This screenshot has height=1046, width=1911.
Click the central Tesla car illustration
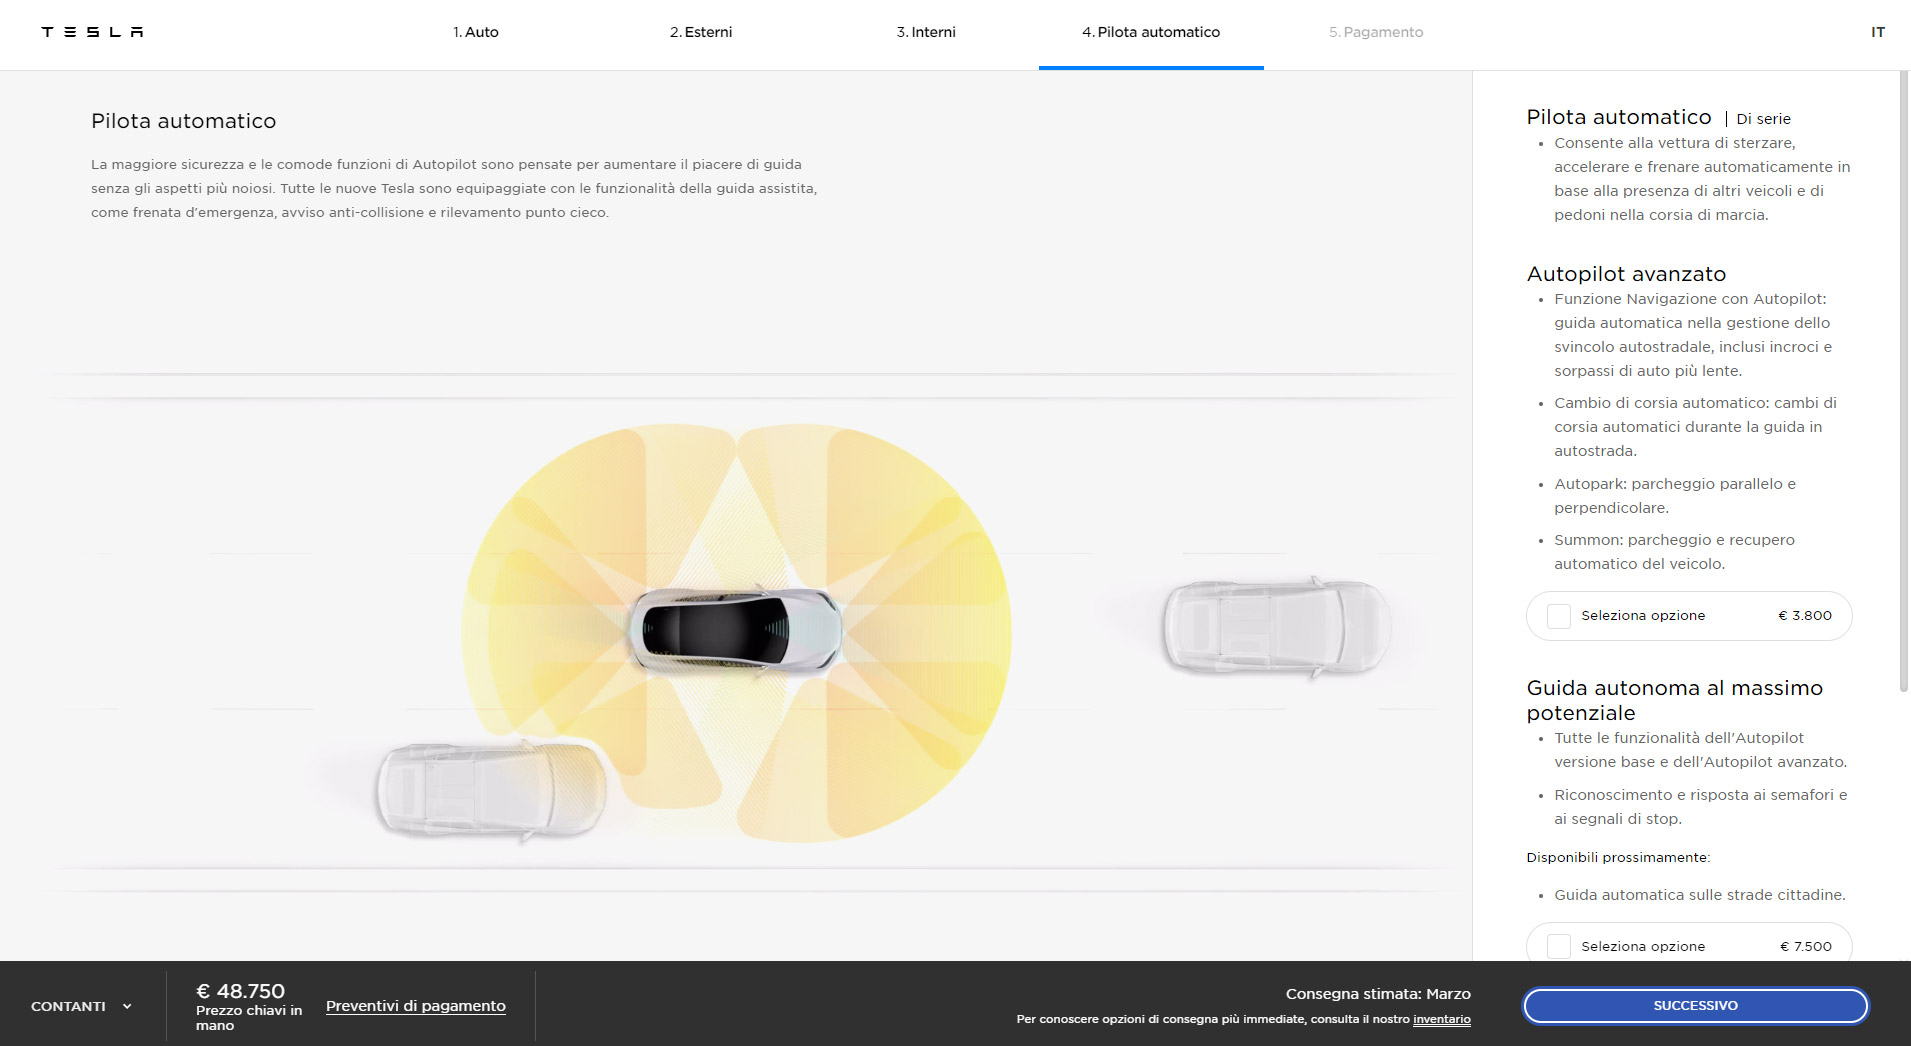736,630
